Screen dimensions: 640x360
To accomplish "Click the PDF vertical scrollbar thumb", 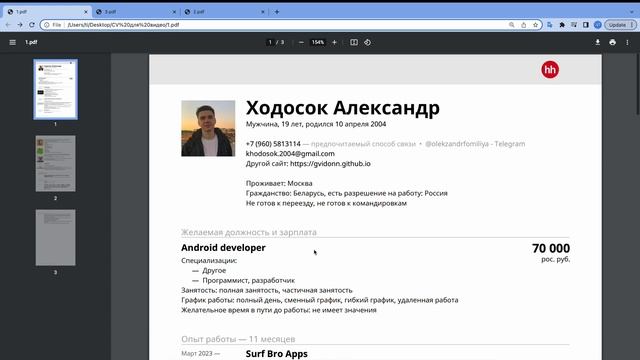I will point(637,84).
